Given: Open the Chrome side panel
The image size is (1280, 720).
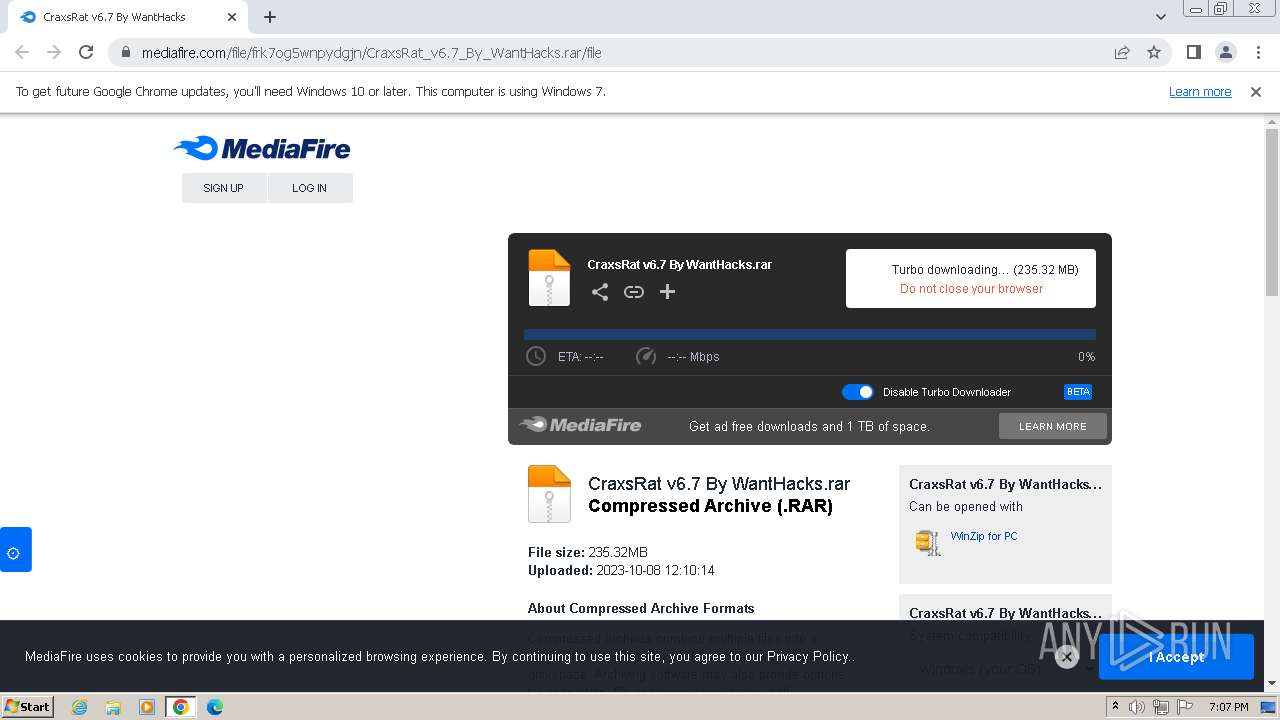Looking at the screenshot, I should pyautogui.click(x=1193, y=52).
